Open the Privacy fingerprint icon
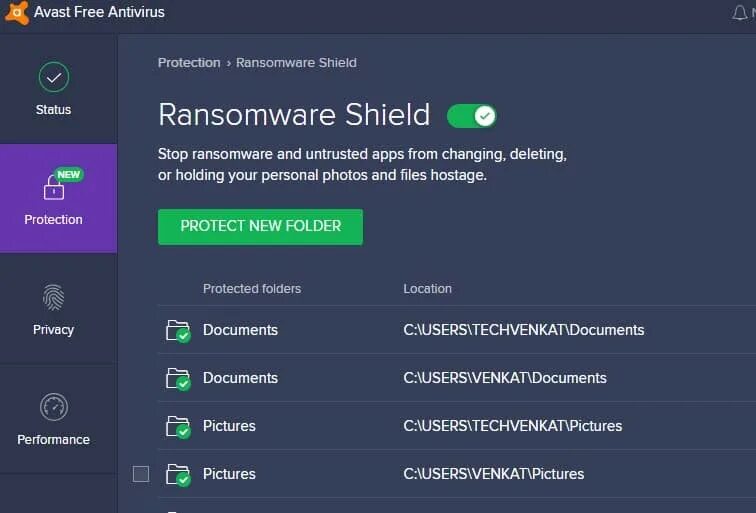 (x=54, y=297)
